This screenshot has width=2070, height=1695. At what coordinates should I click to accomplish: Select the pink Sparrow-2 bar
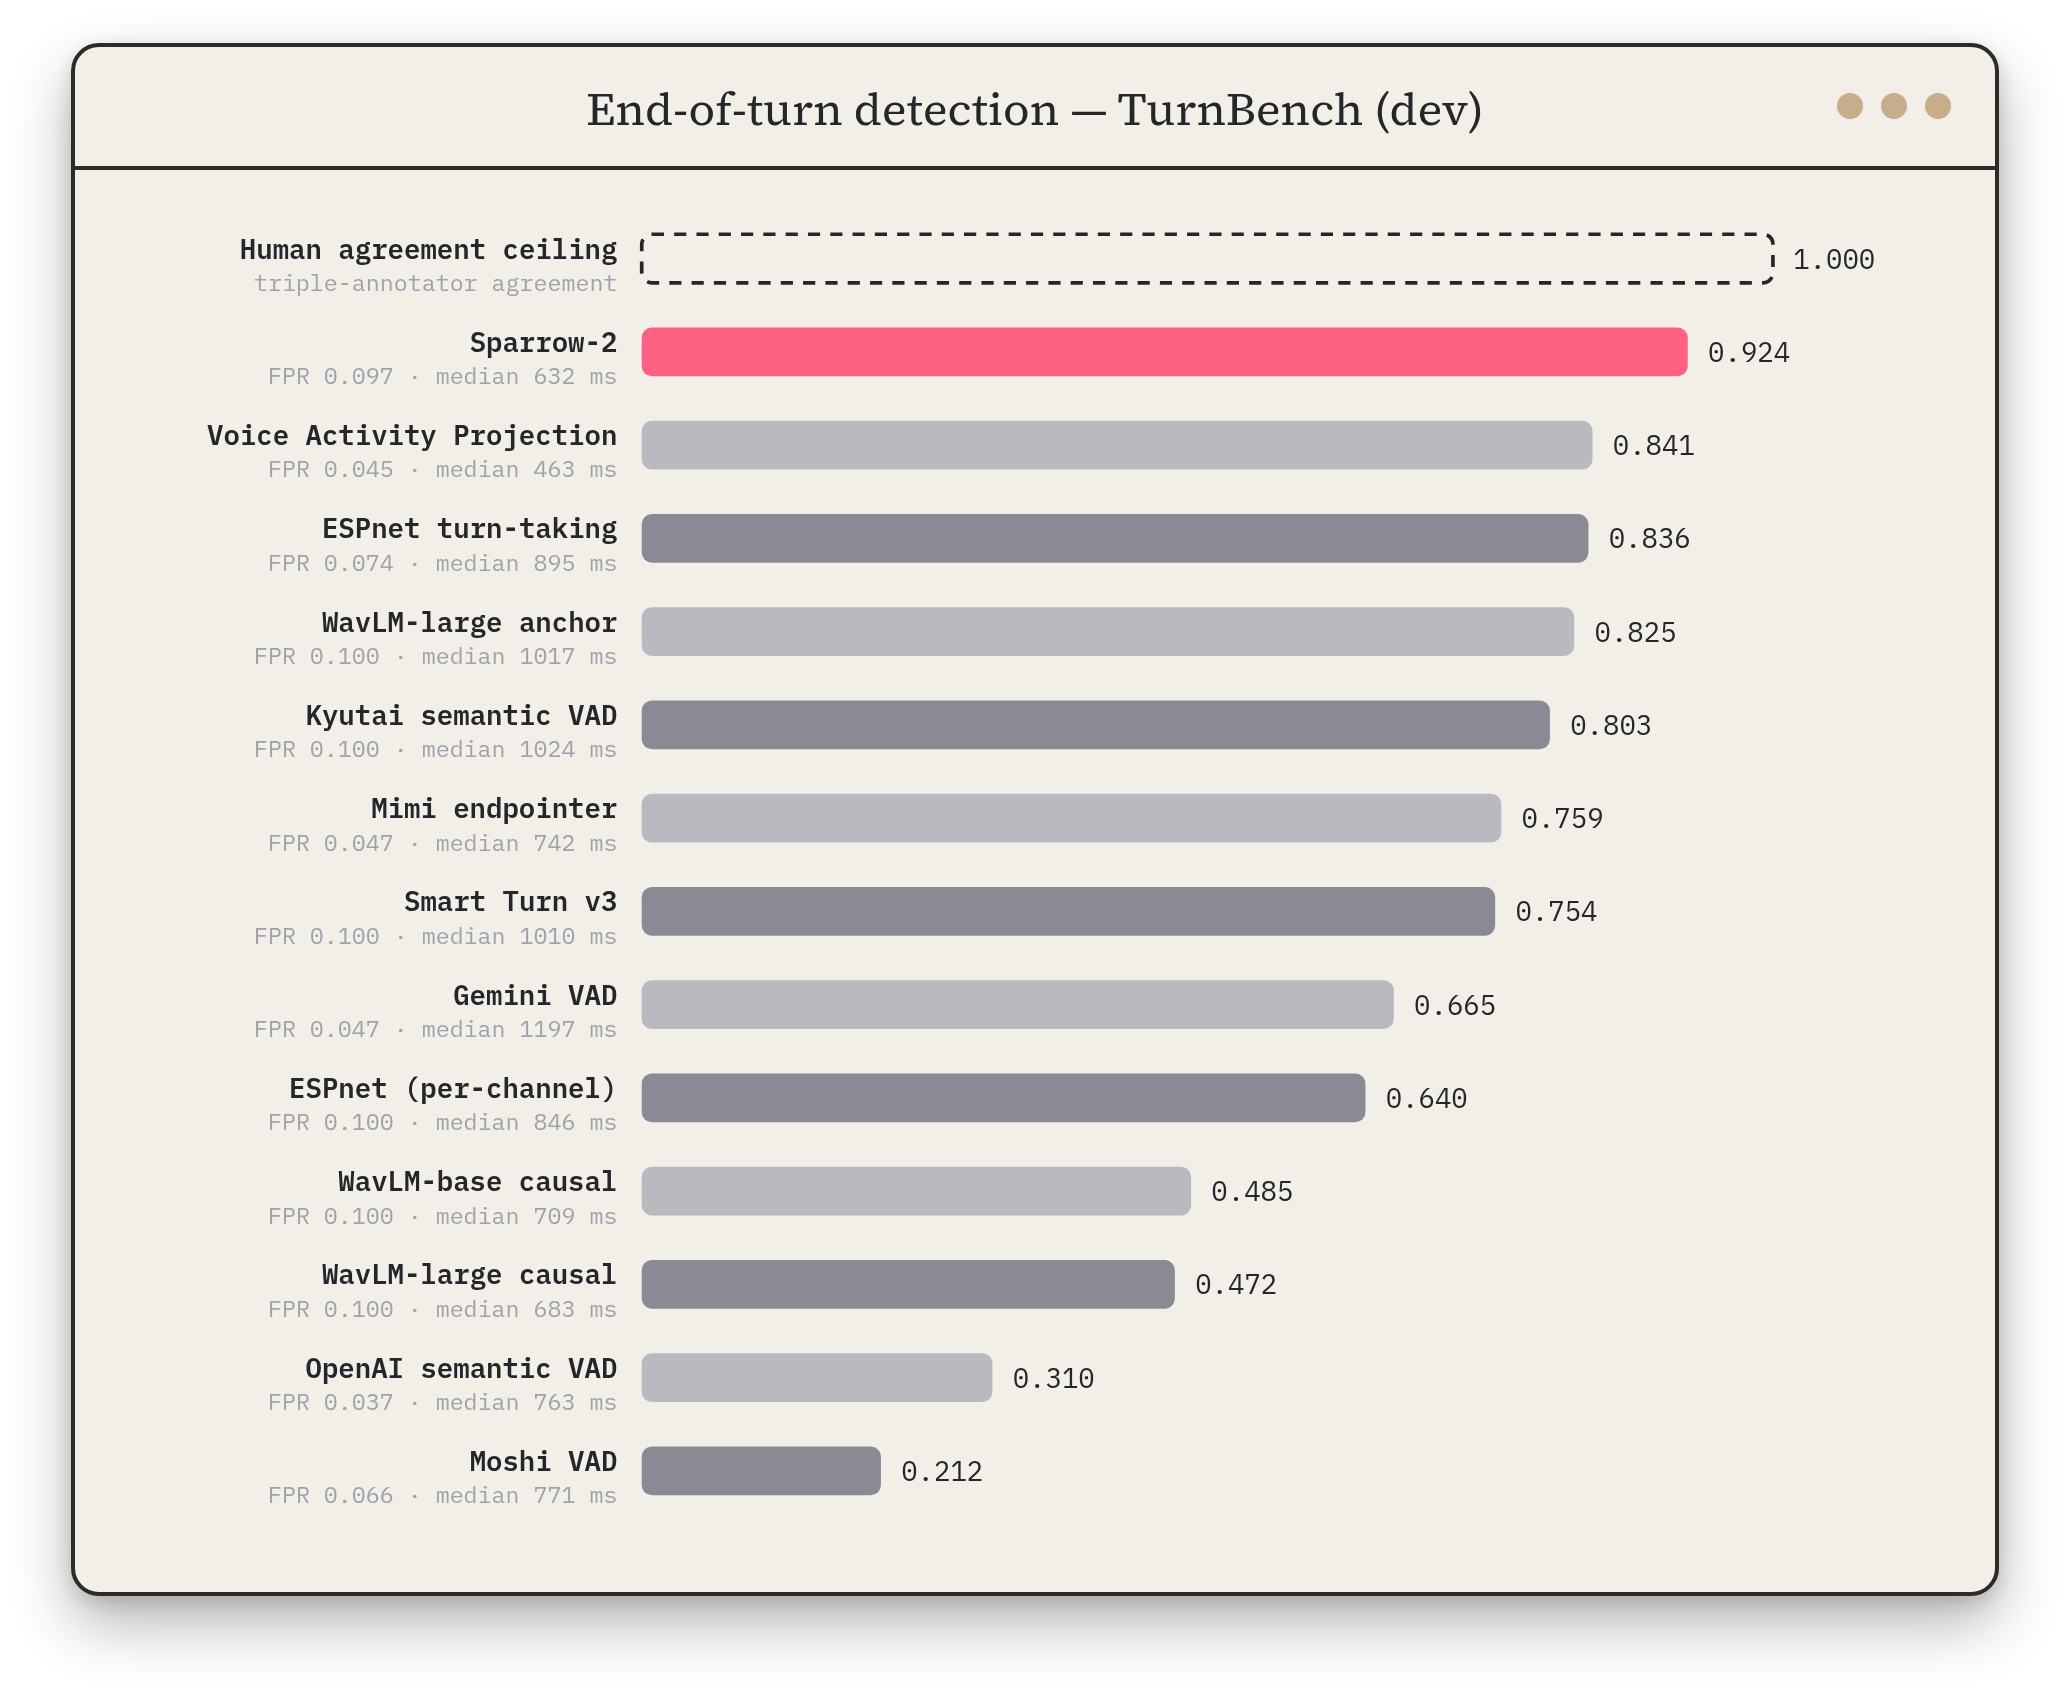(1164, 352)
